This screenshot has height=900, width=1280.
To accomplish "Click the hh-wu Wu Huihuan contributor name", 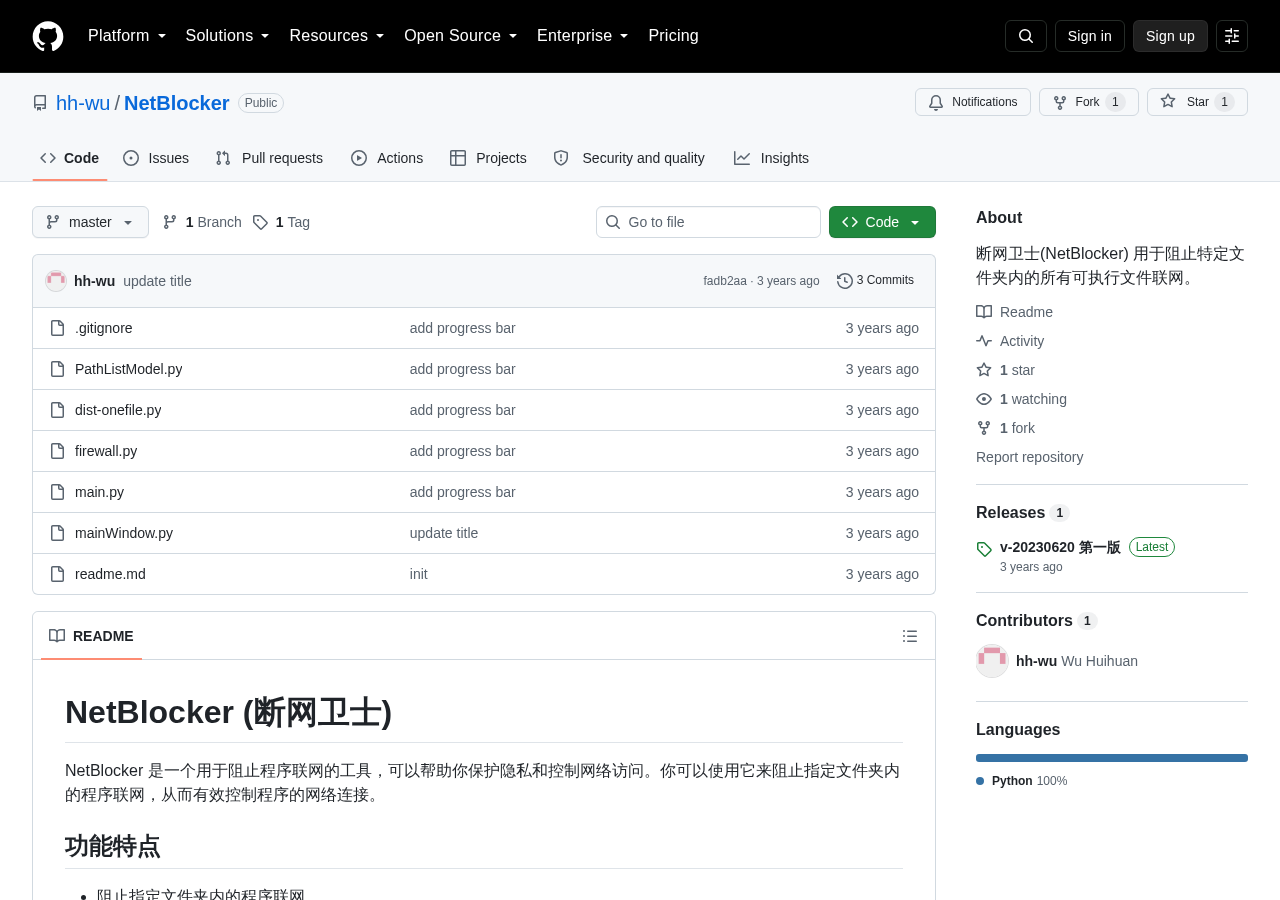I will pos(1077,661).
